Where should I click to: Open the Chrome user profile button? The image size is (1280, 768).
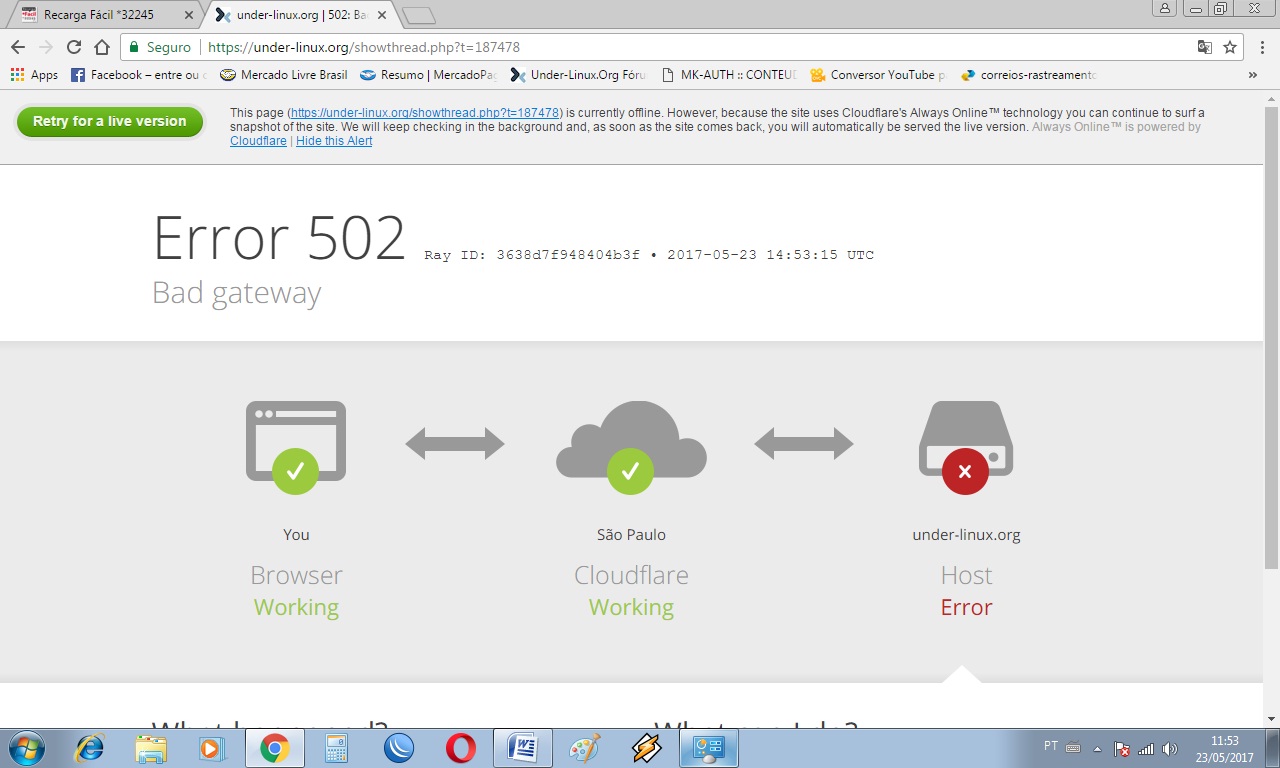tap(1164, 9)
